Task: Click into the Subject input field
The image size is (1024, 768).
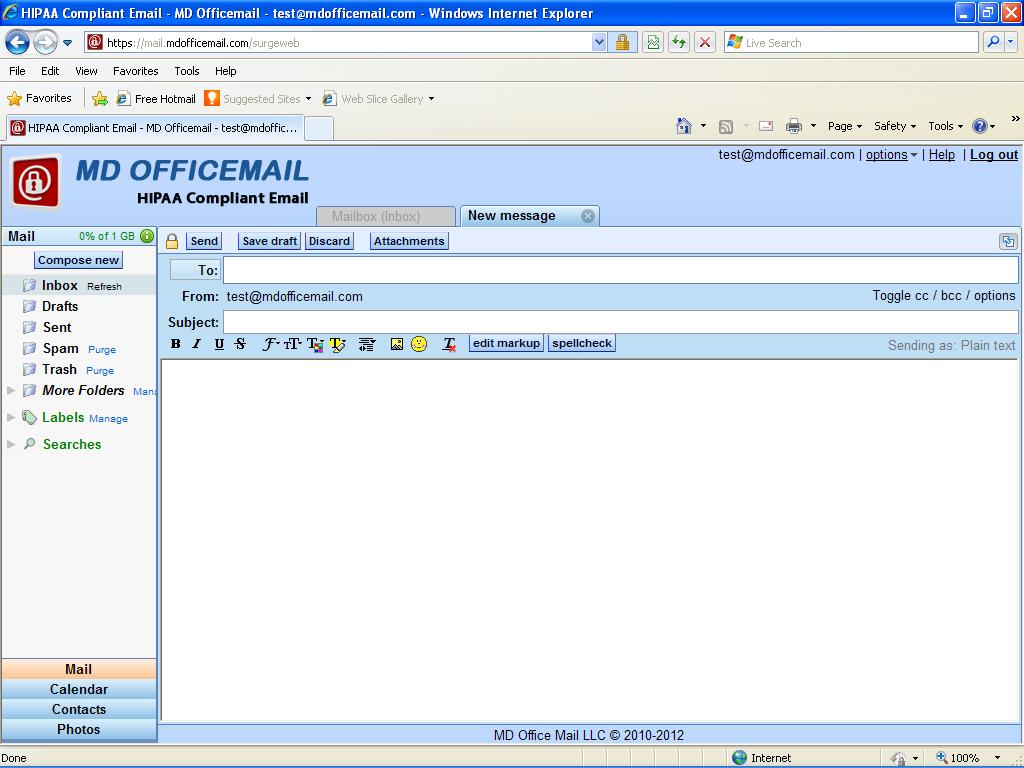Action: [620, 322]
